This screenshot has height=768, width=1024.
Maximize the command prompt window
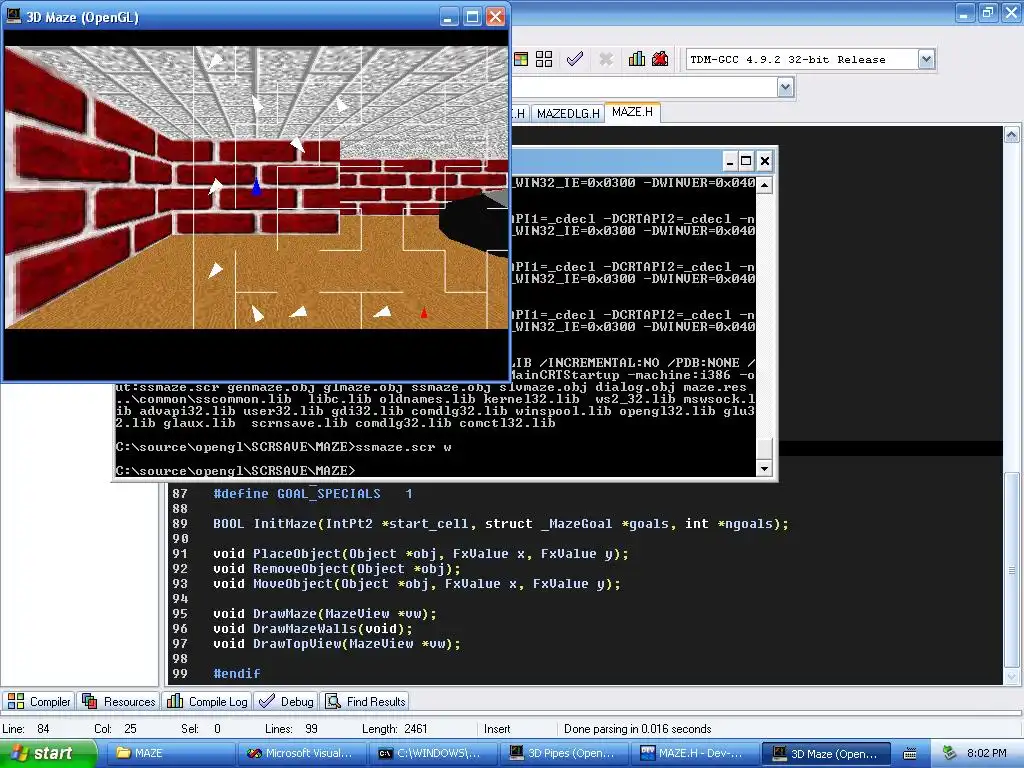pos(746,161)
